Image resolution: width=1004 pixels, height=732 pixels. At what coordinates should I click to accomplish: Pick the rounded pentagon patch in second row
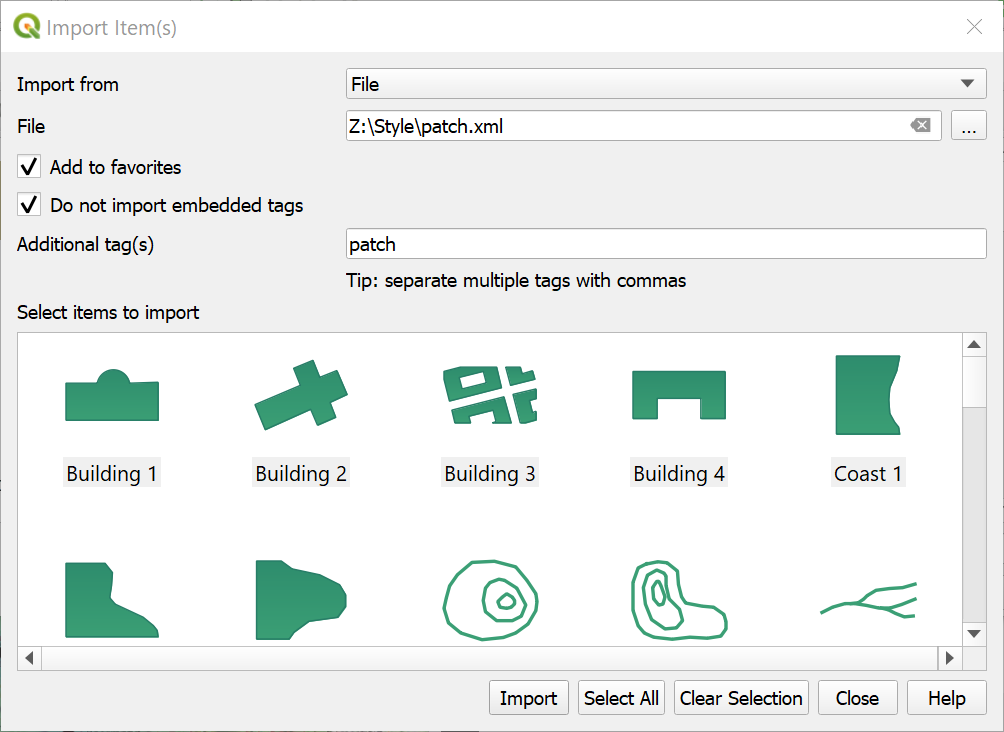[301, 600]
